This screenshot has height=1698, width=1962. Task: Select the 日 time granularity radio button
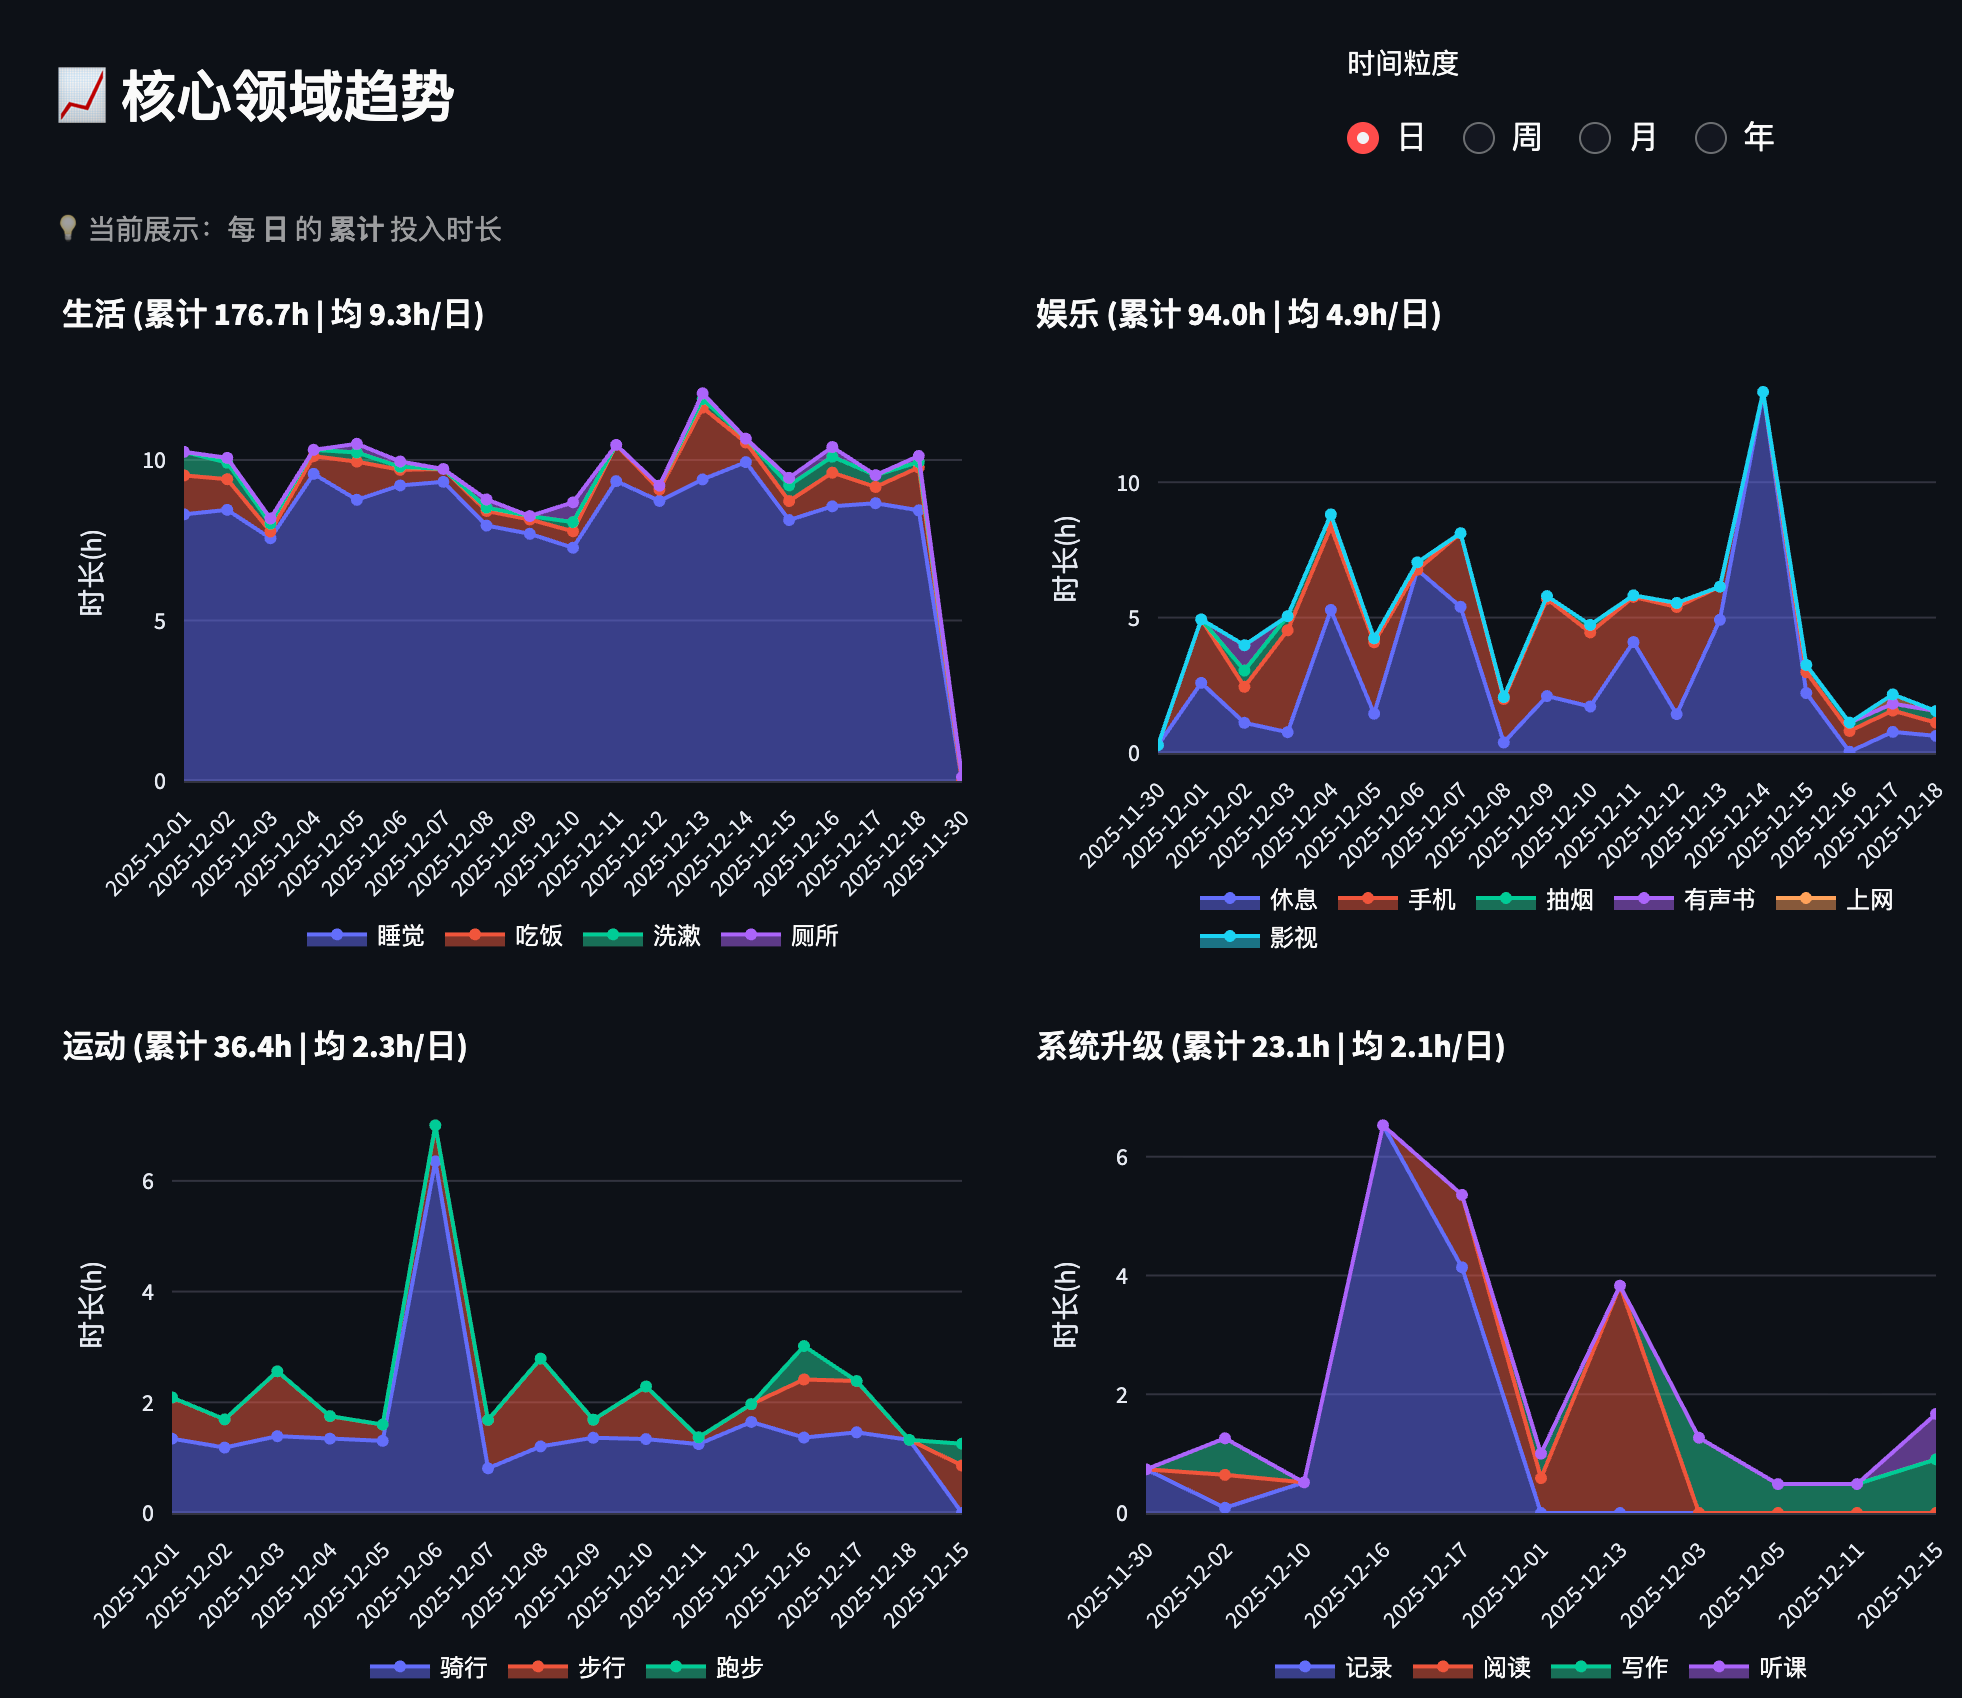pyautogui.click(x=1363, y=137)
